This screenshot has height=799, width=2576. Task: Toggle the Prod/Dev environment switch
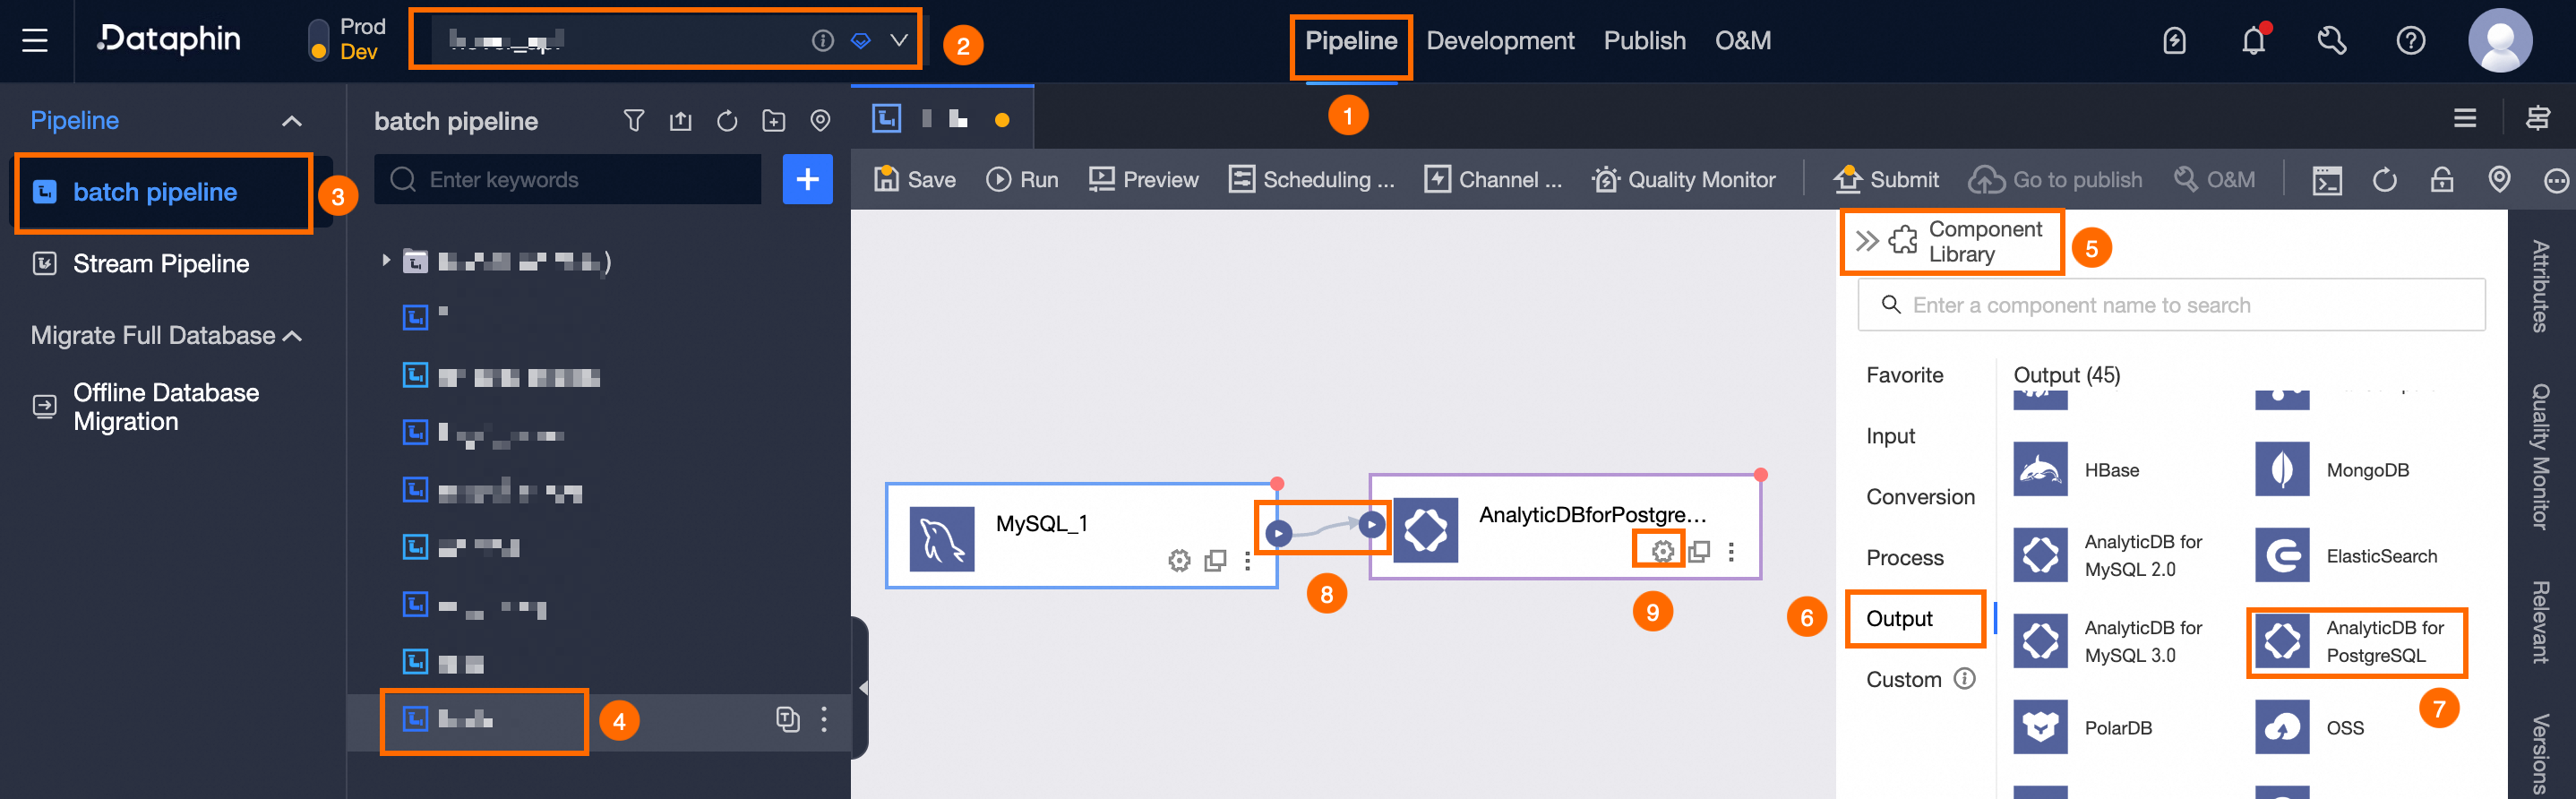(x=318, y=40)
